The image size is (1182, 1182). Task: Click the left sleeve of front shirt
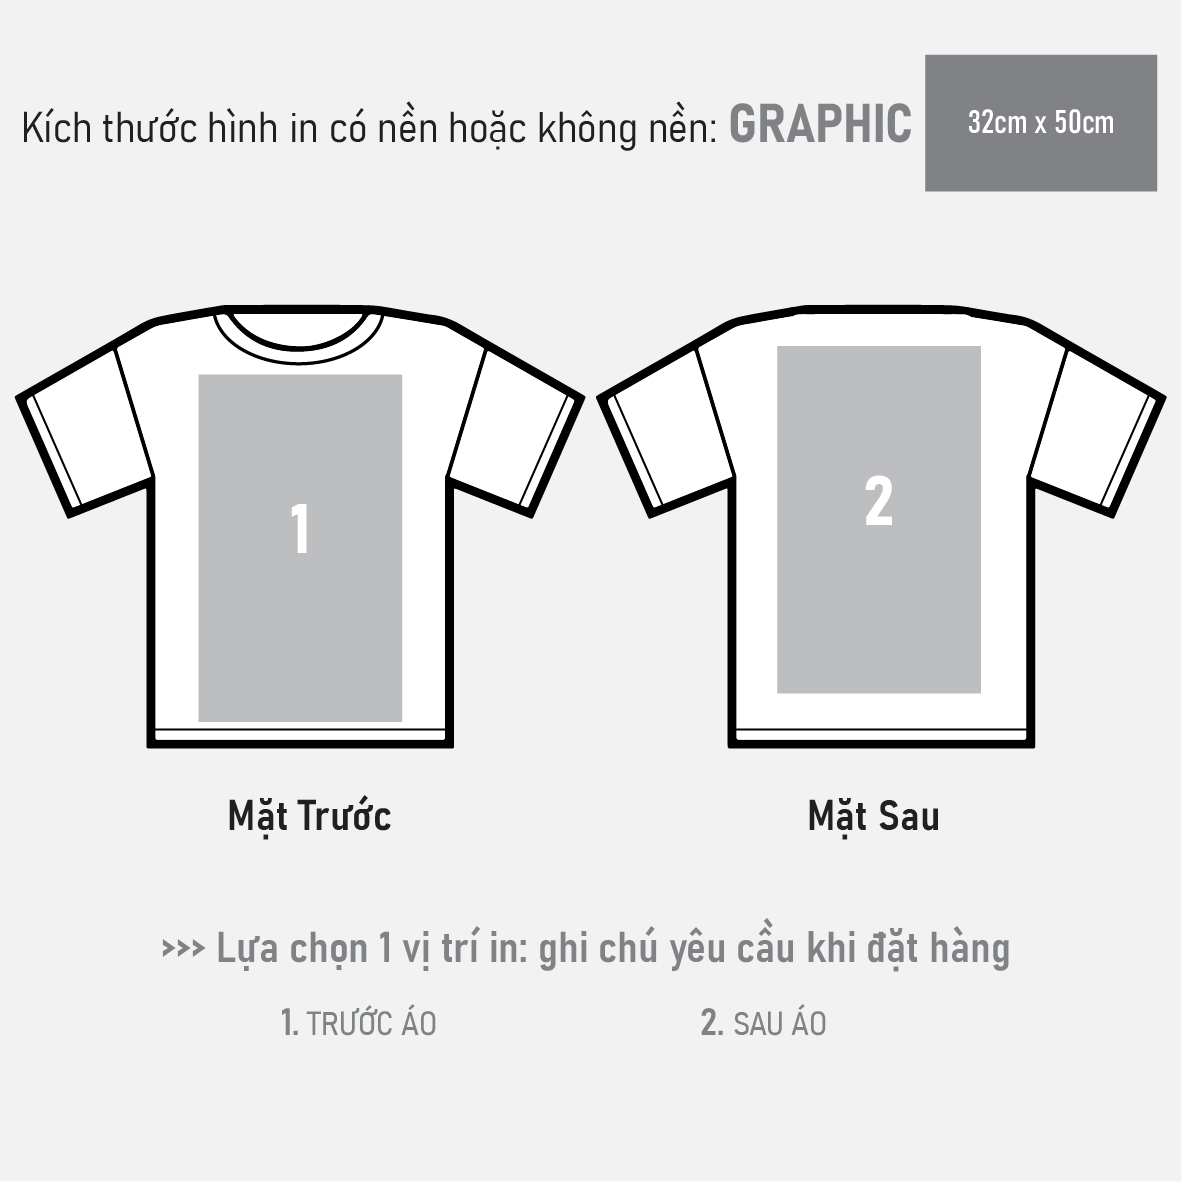[x=84, y=433]
